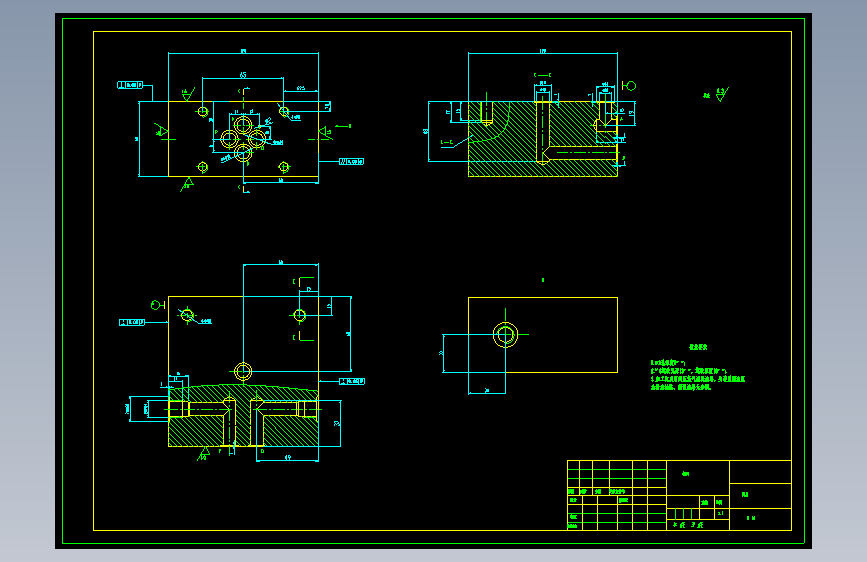Select the parallelism tolerance frame right of the top-left view
The image size is (867, 562).
click(x=352, y=162)
